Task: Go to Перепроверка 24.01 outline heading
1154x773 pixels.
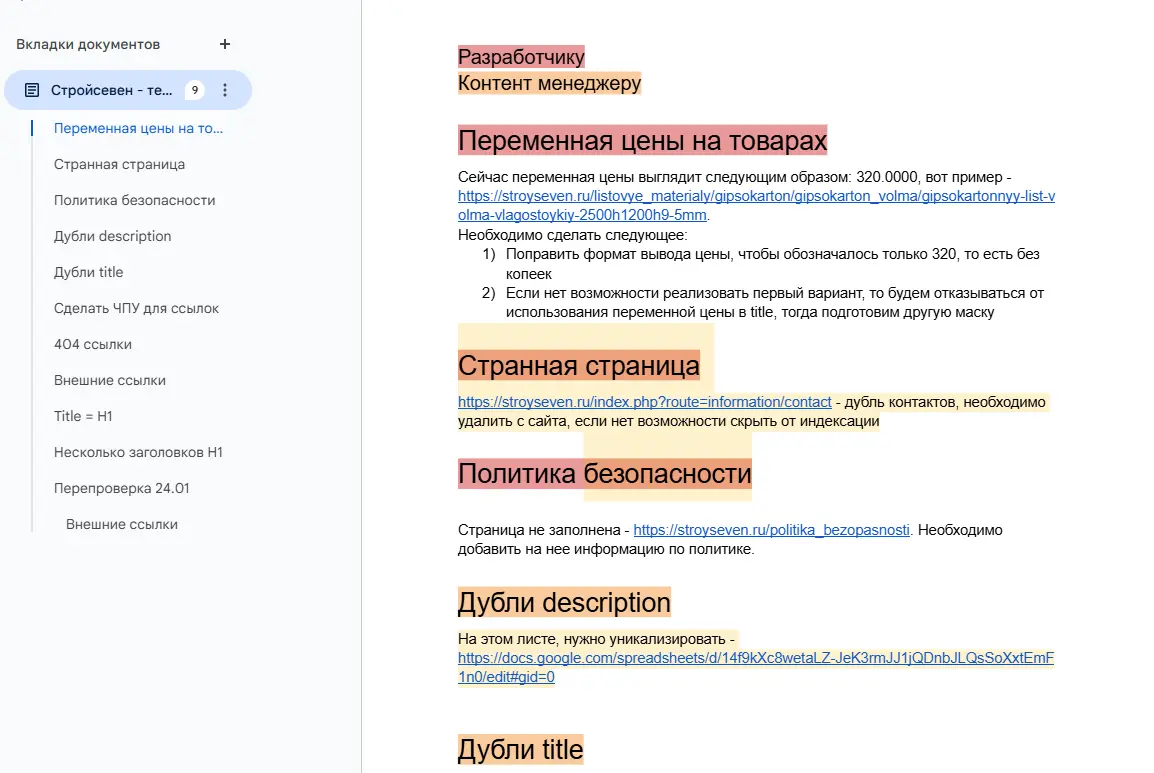Action: (x=121, y=488)
